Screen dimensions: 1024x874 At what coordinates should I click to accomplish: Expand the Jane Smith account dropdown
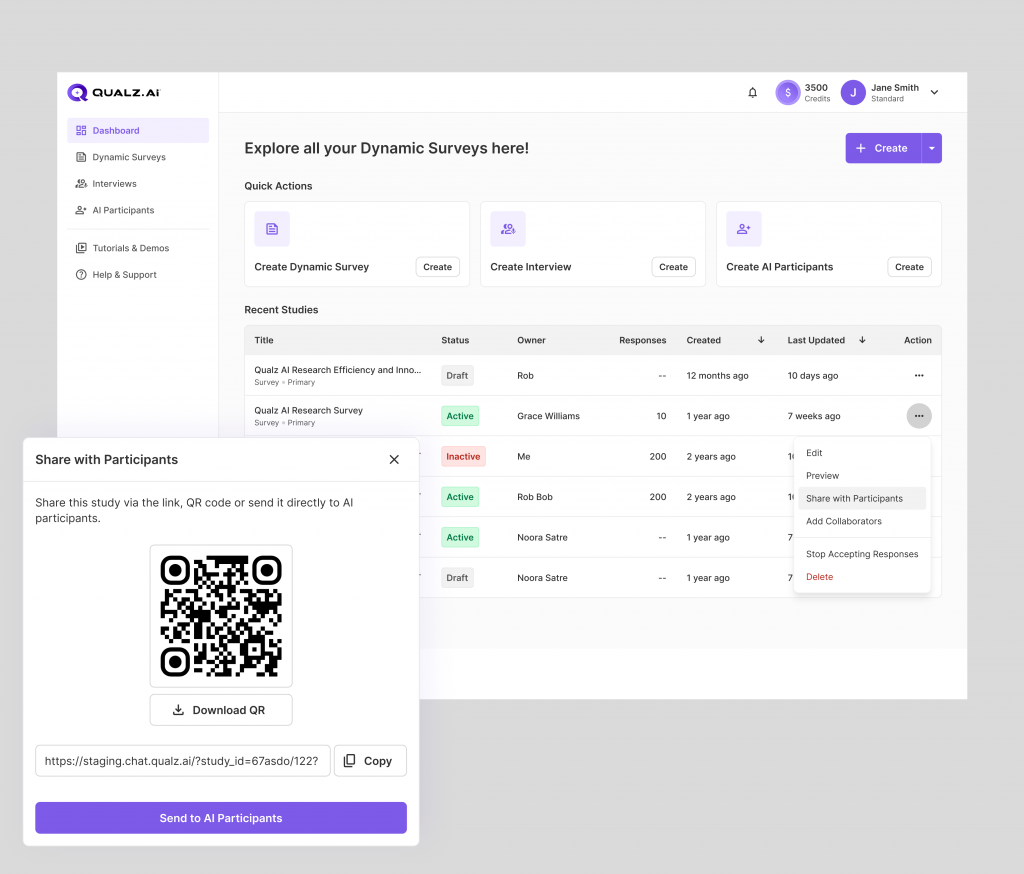tap(934, 93)
